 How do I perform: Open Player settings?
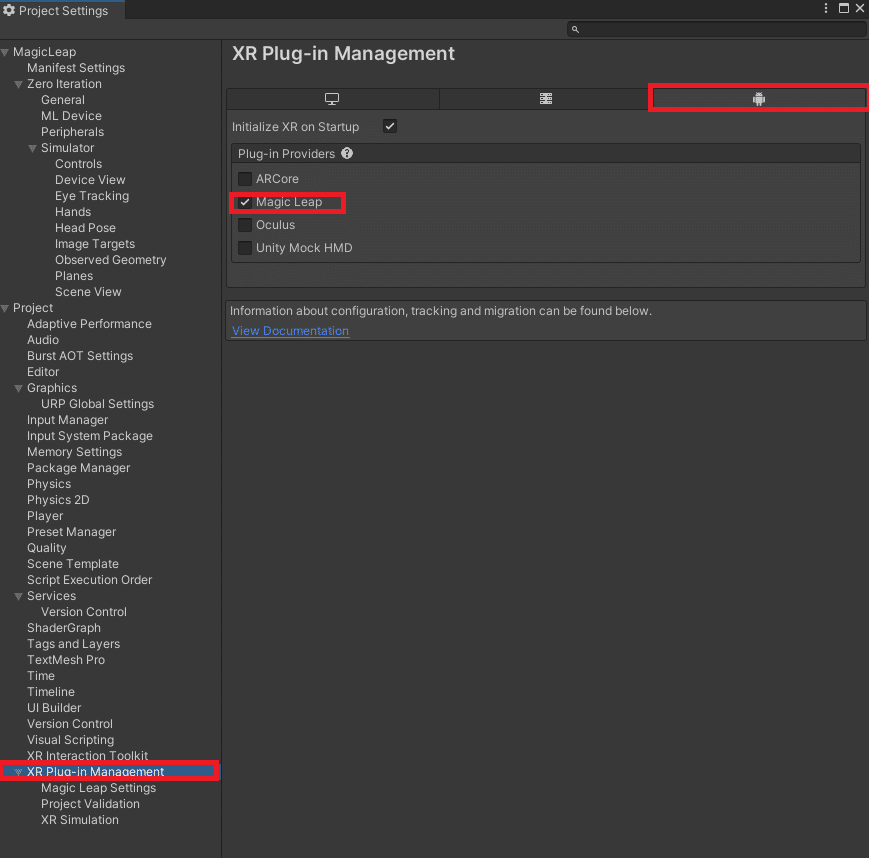click(45, 516)
